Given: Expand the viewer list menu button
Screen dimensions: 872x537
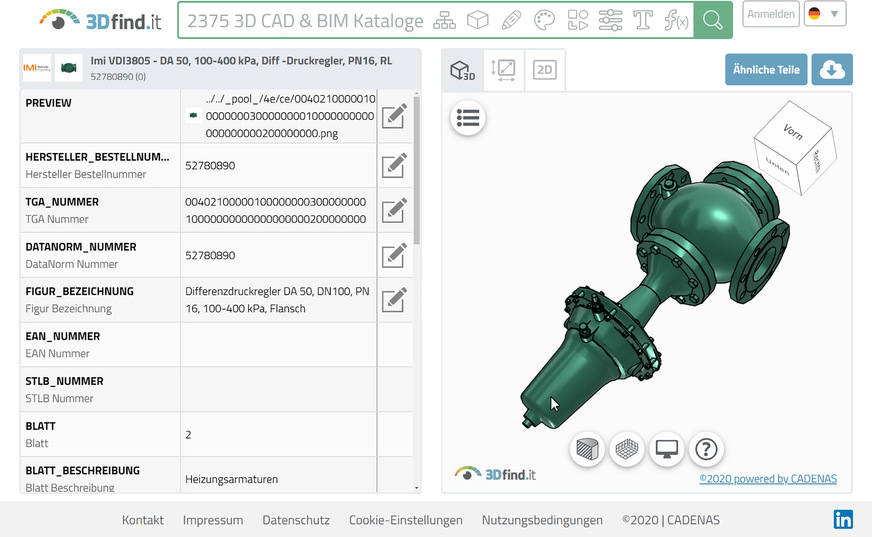Looking at the screenshot, I should pos(468,118).
